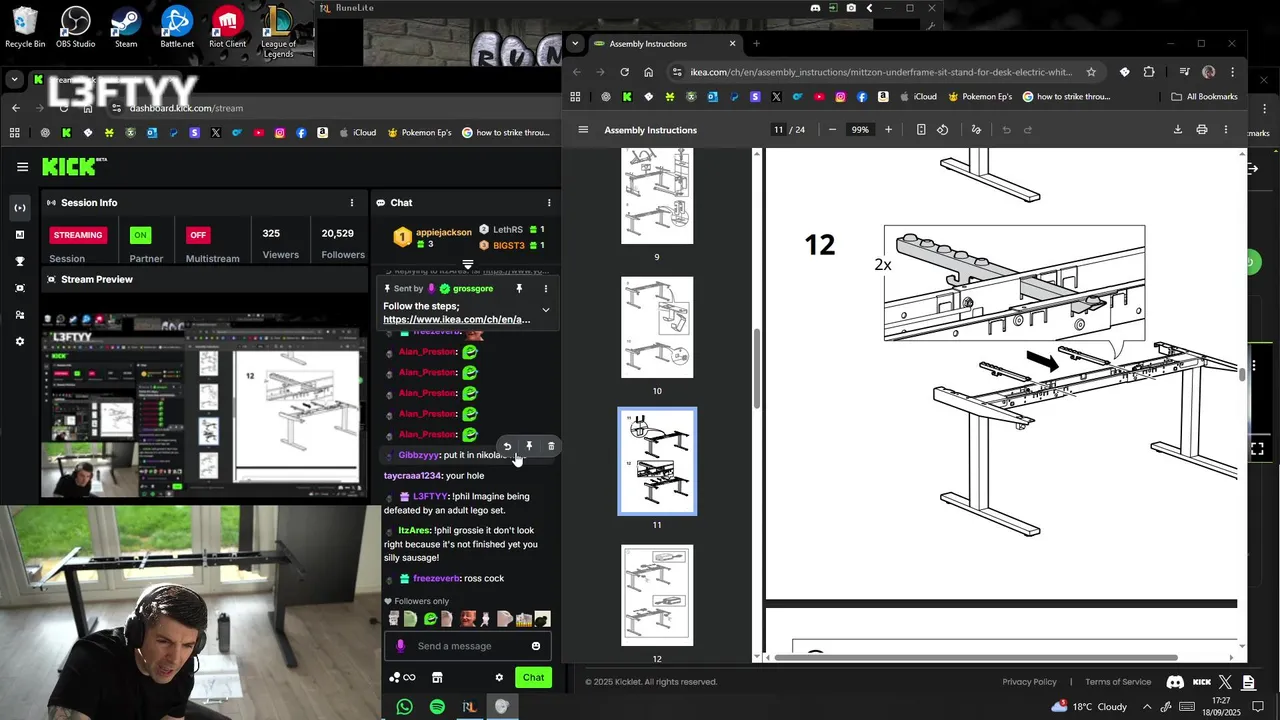The image size is (1280, 720).
Task: Open Session Info three-dot options
Action: pyautogui.click(x=351, y=203)
